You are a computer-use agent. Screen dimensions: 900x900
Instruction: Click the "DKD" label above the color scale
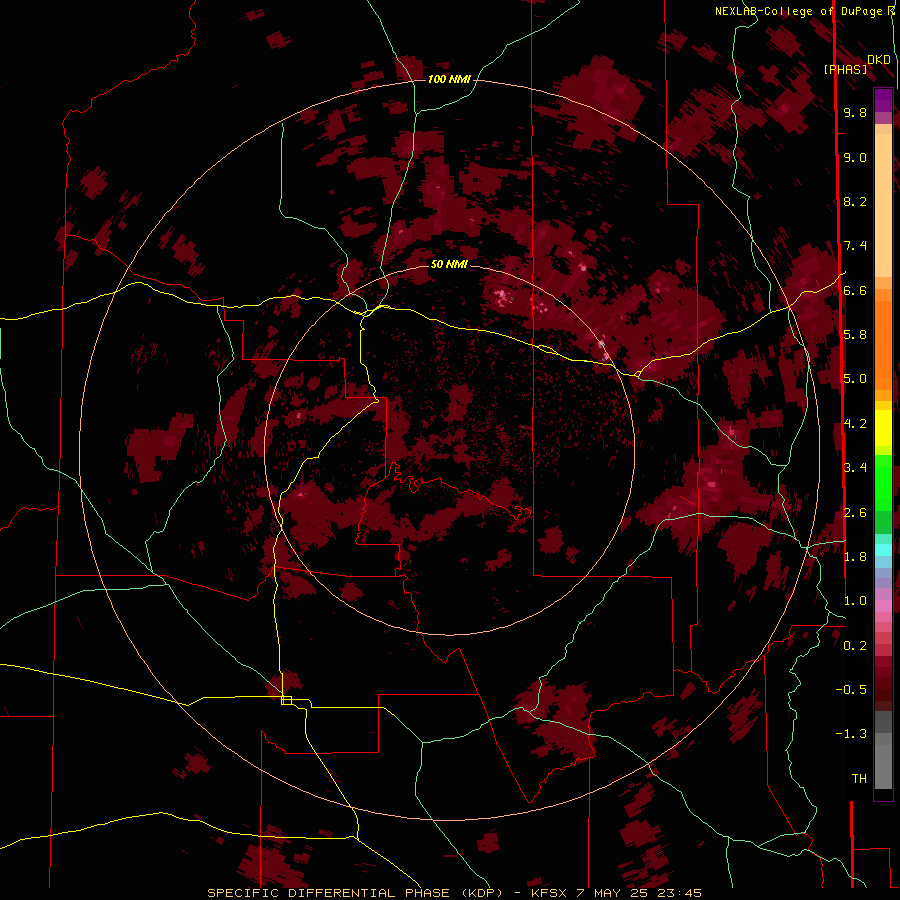(879, 59)
